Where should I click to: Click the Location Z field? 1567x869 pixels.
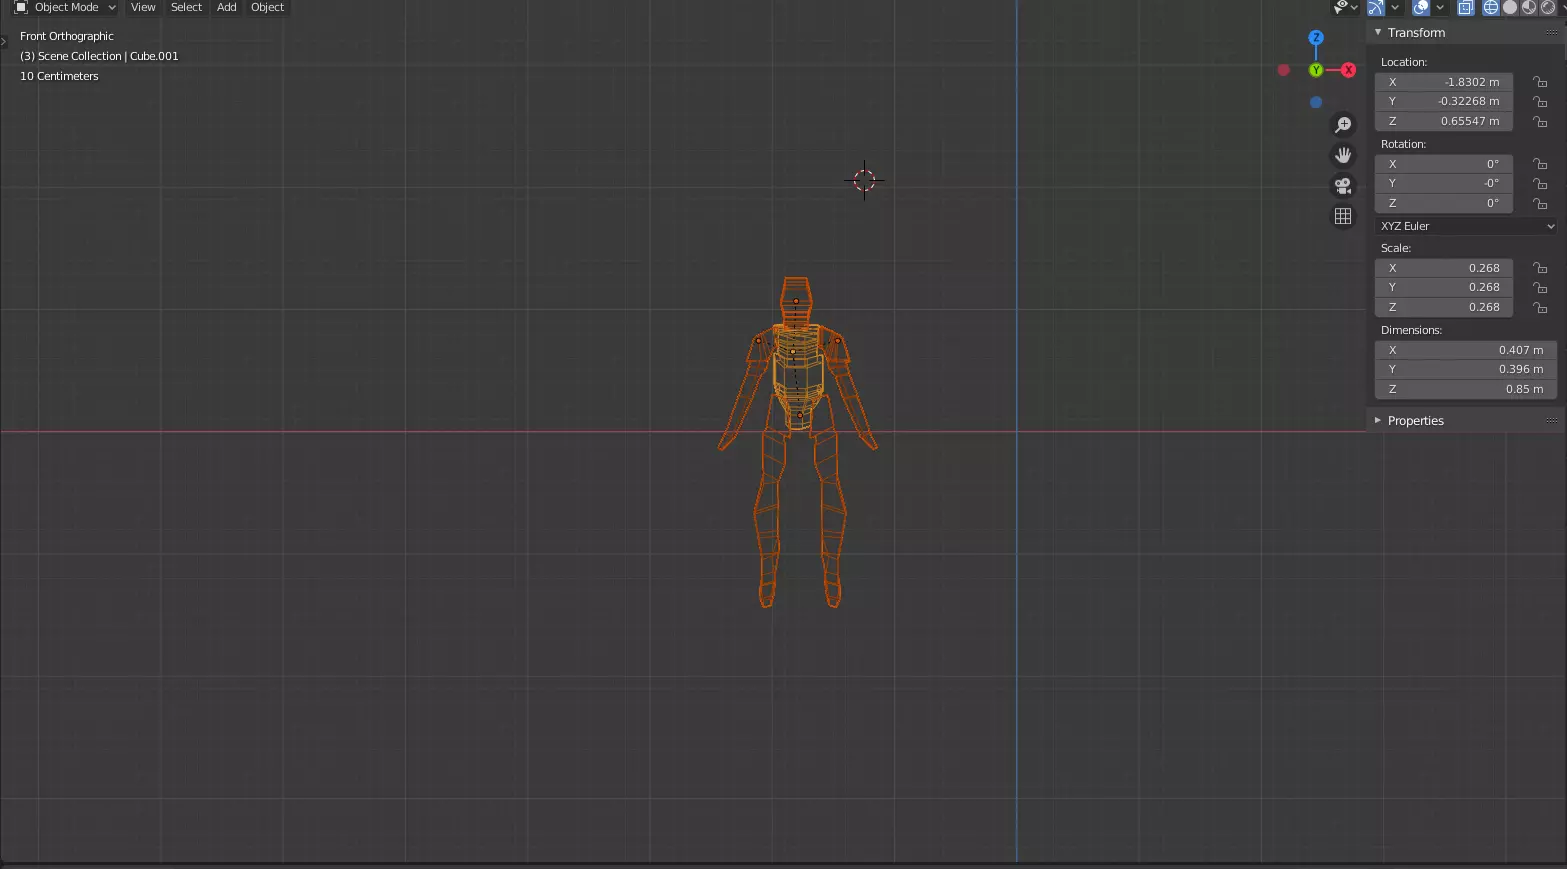pyautogui.click(x=1444, y=121)
